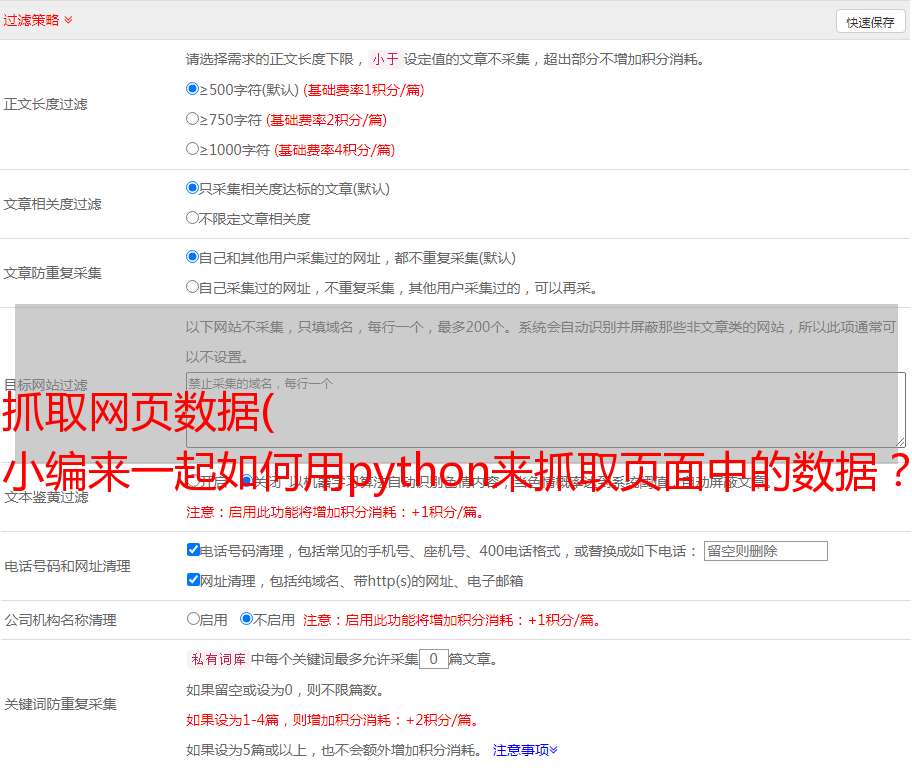Select 关闭 radio for 文本鉴黄过滤
This screenshot has height=768, width=912.
[x=247, y=482]
